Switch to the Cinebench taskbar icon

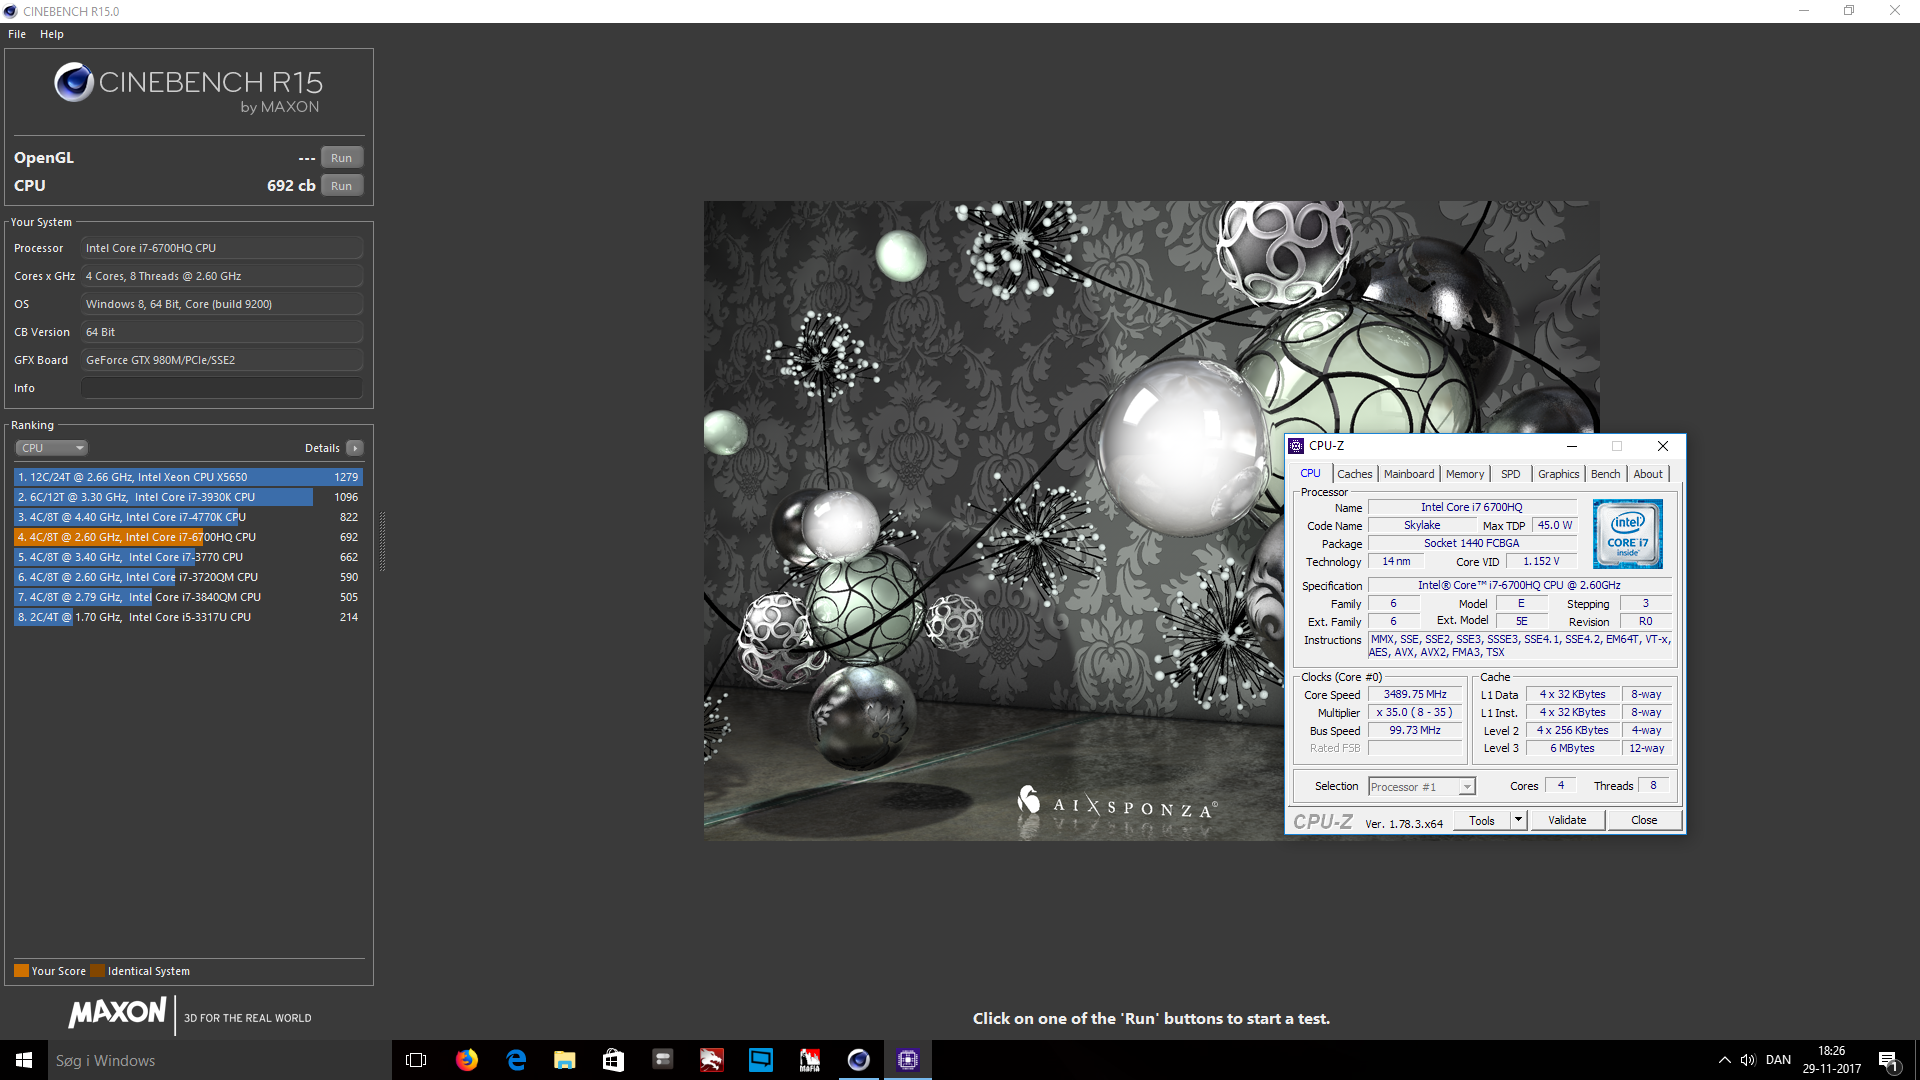pos(859,1060)
